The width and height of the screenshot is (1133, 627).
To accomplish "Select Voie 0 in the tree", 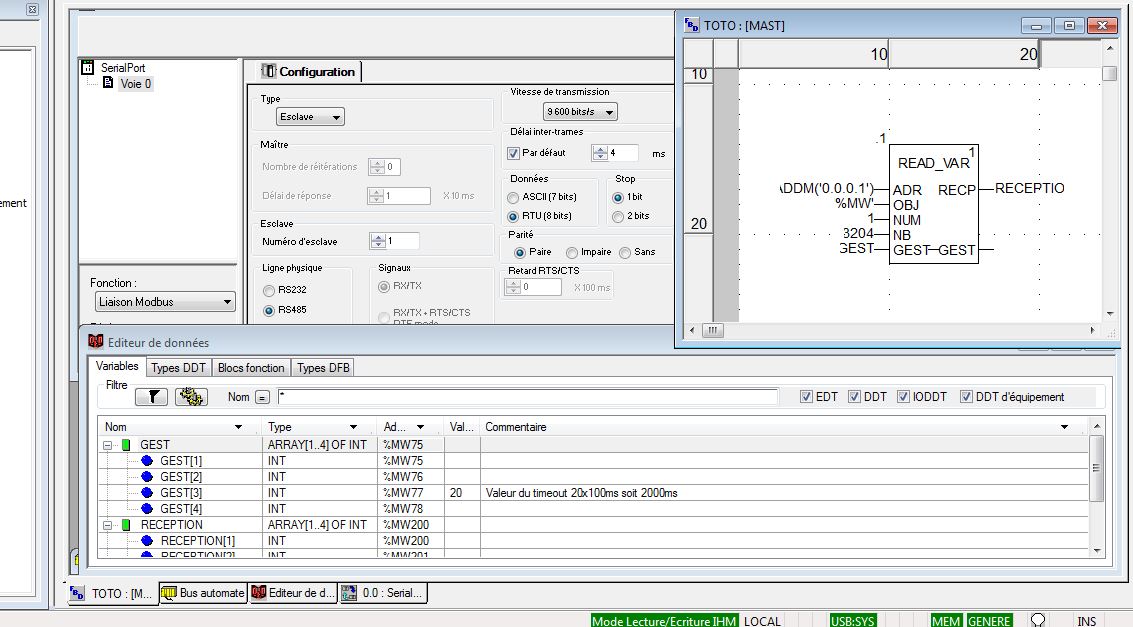I will pyautogui.click(x=135, y=84).
